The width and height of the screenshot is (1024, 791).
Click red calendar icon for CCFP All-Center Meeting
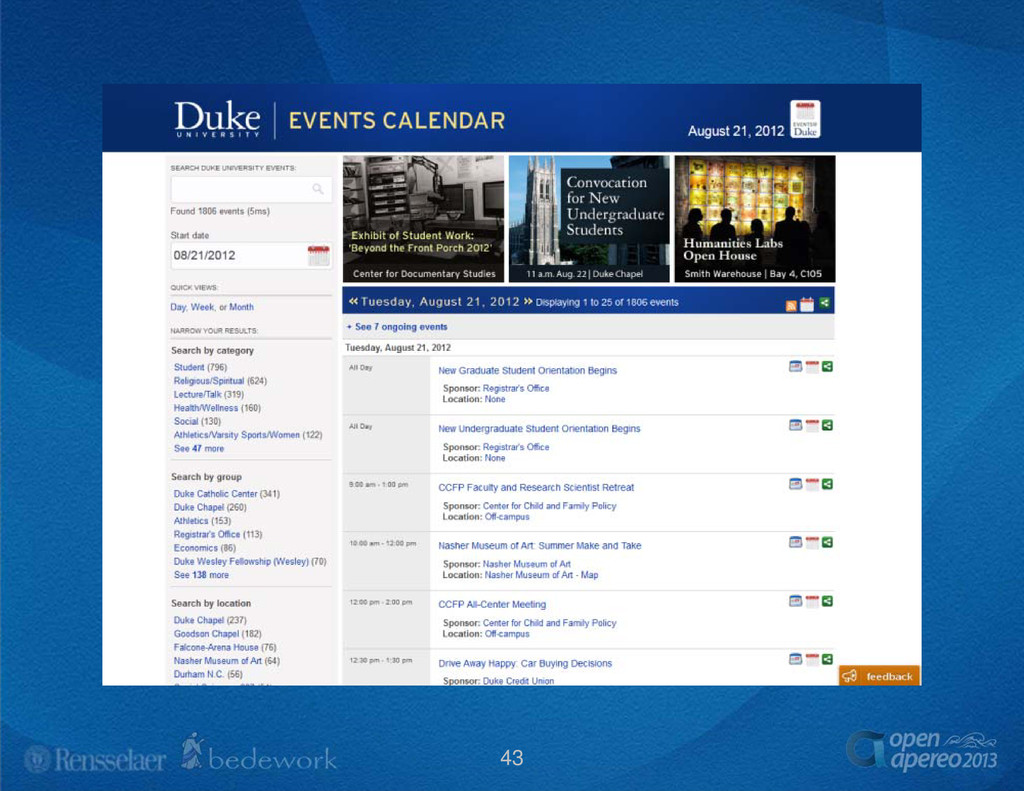click(x=812, y=601)
